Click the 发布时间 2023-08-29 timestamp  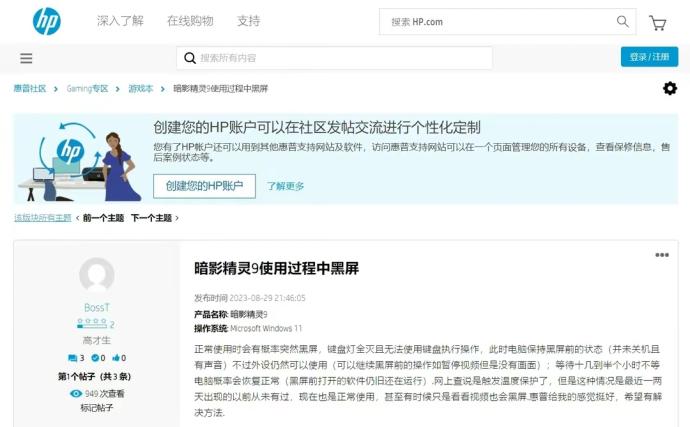(x=250, y=298)
